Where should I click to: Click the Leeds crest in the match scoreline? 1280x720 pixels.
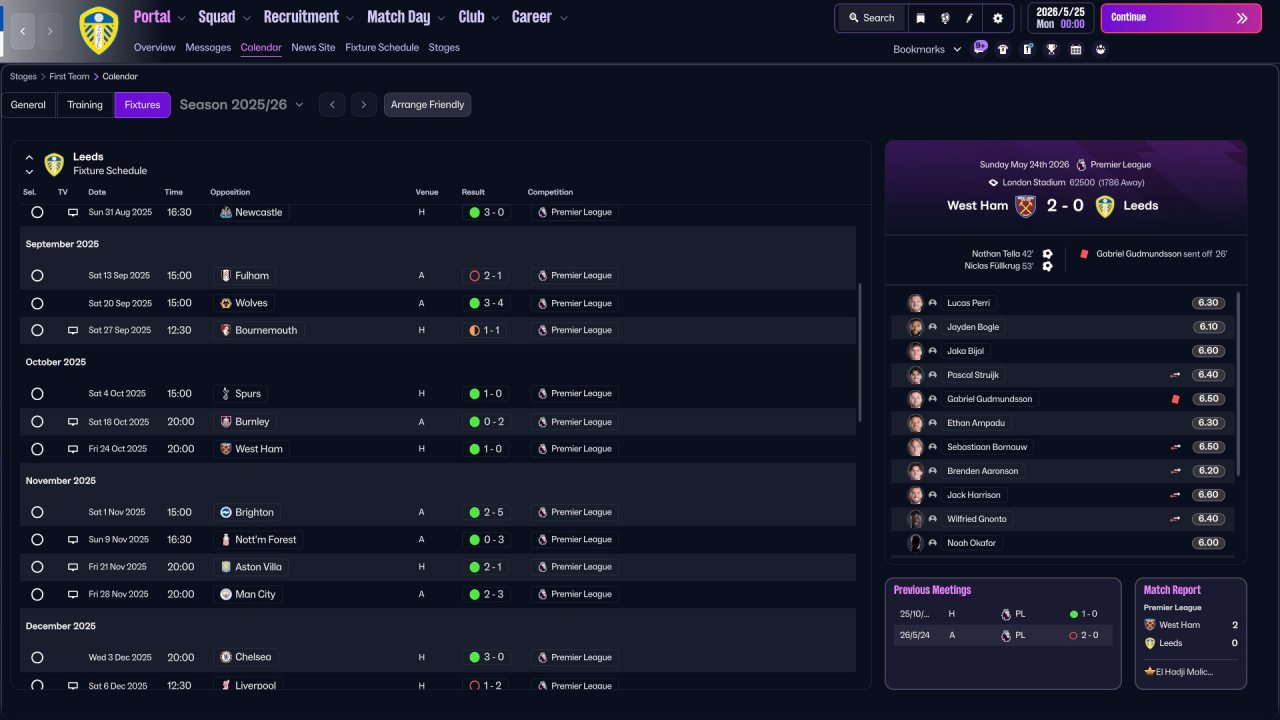click(x=1105, y=206)
